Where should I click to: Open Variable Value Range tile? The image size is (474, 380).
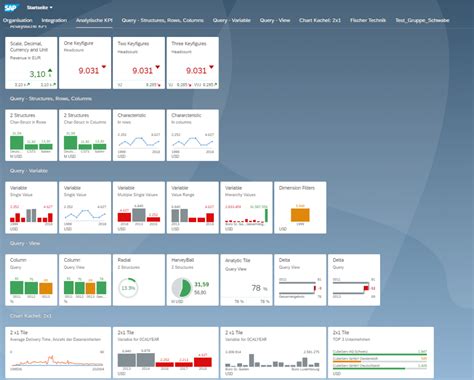click(193, 208)
